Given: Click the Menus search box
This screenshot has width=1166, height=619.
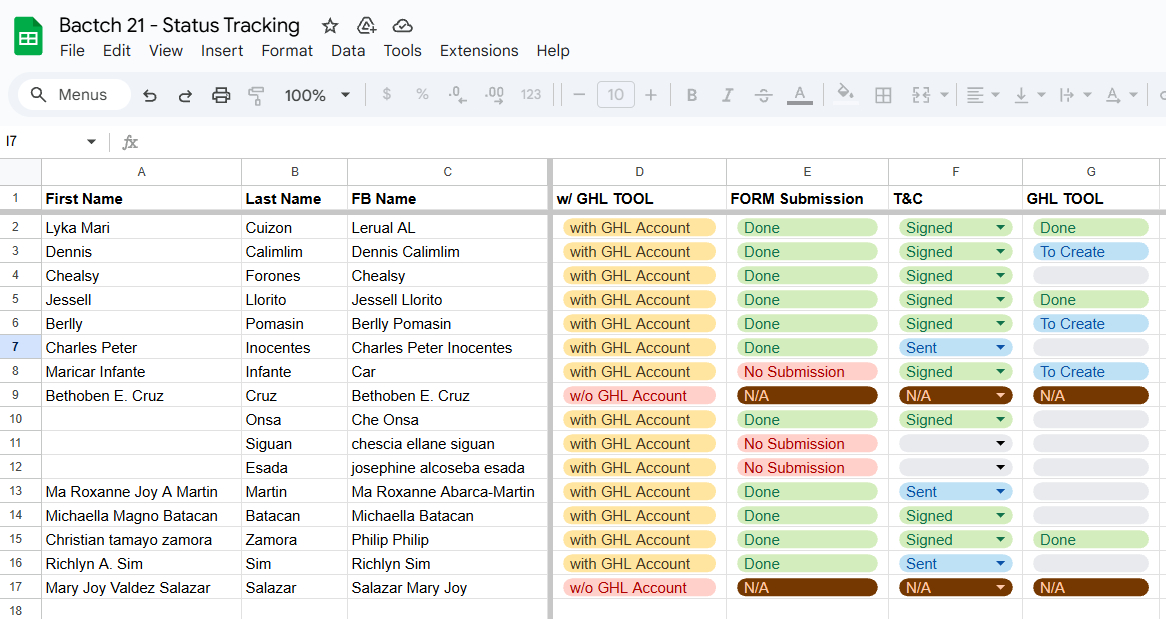Looking at the screenshot, I should tap(75, 95).
